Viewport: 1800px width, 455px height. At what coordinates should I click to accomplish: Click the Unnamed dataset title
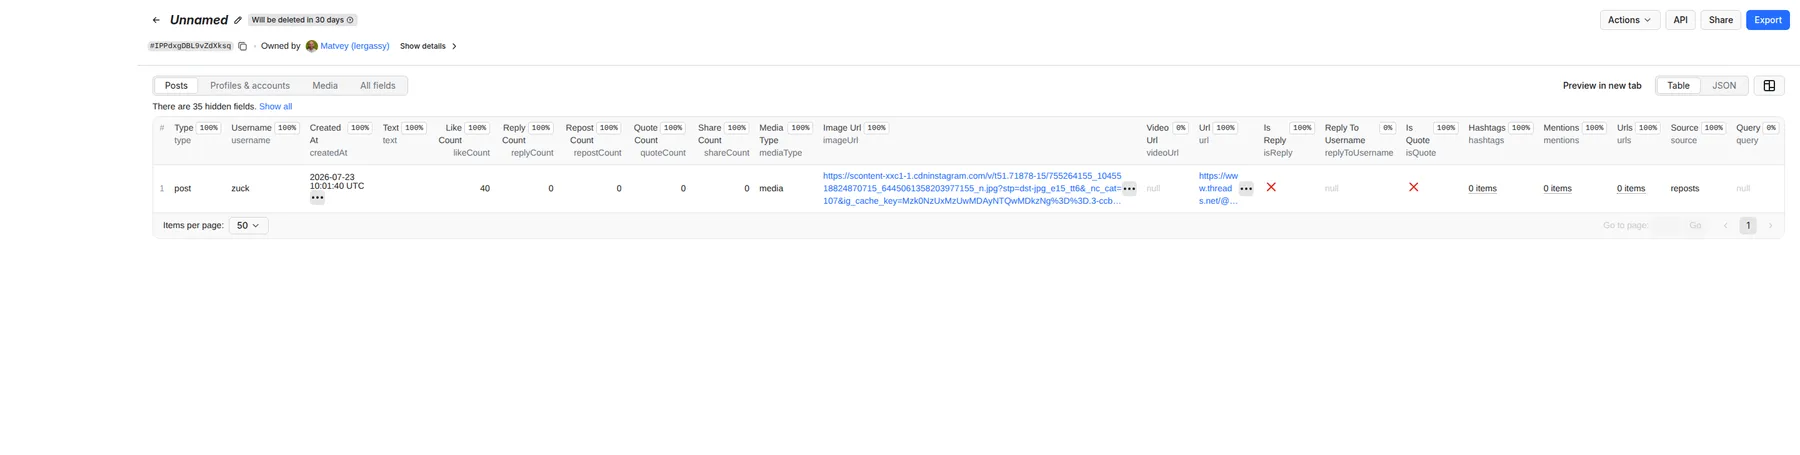coord(199,20)
